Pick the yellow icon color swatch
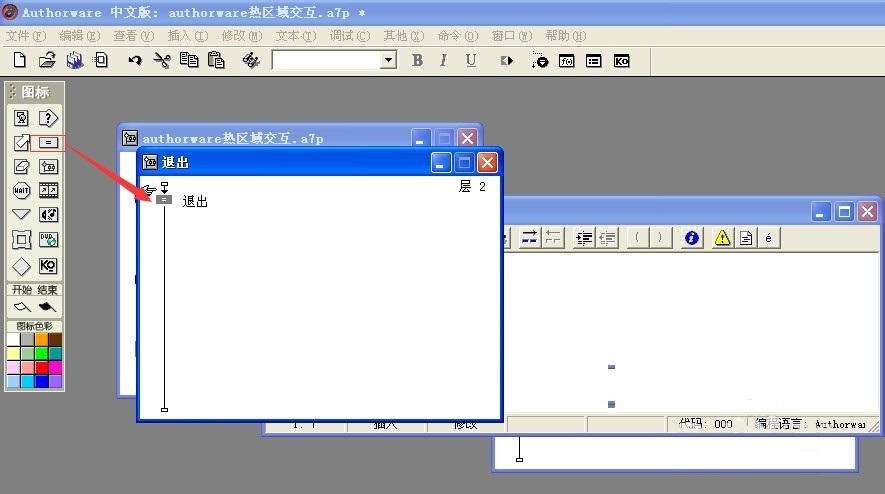This screenshot has width=885, height=494. point(14,353)
